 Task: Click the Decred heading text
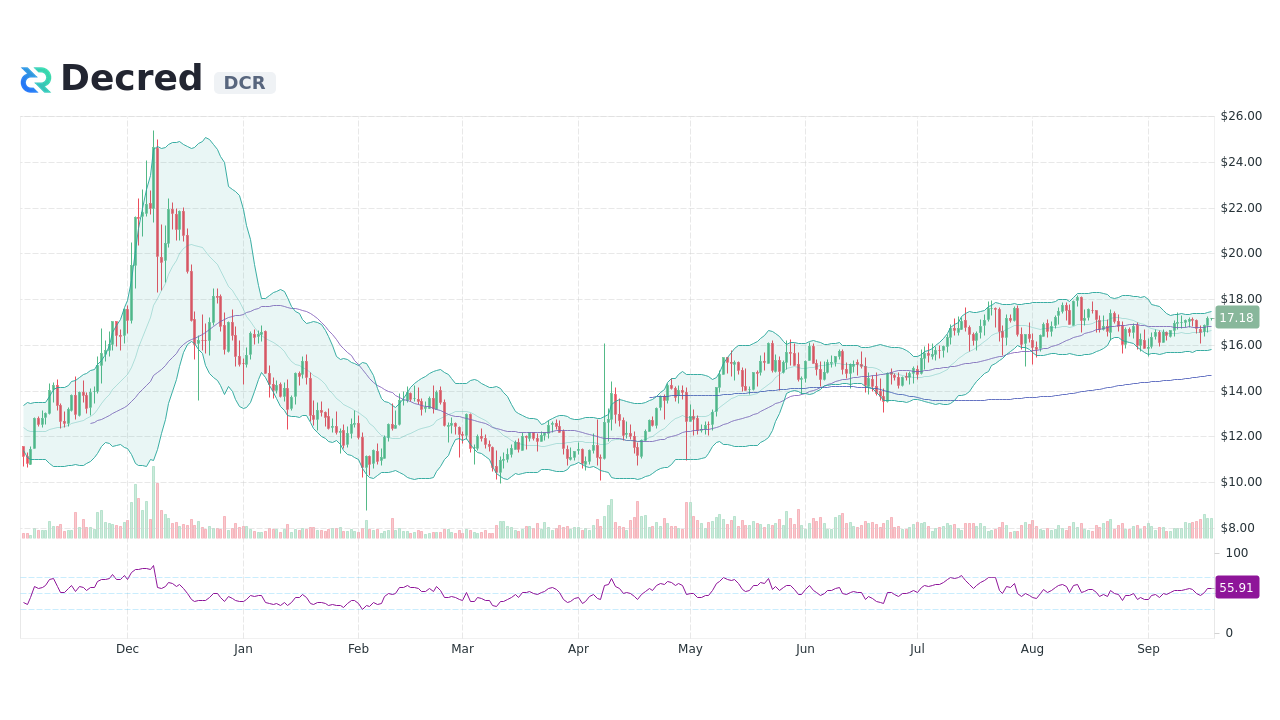tap(131, 77)
